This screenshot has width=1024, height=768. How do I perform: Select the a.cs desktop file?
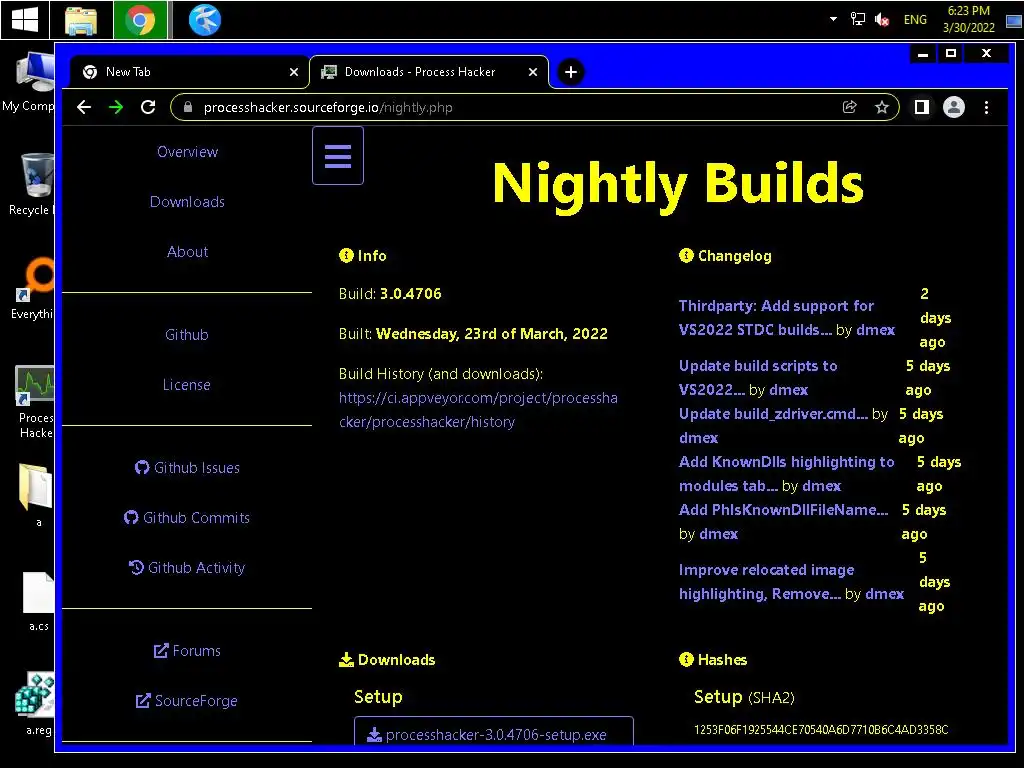tap(39, 601)
